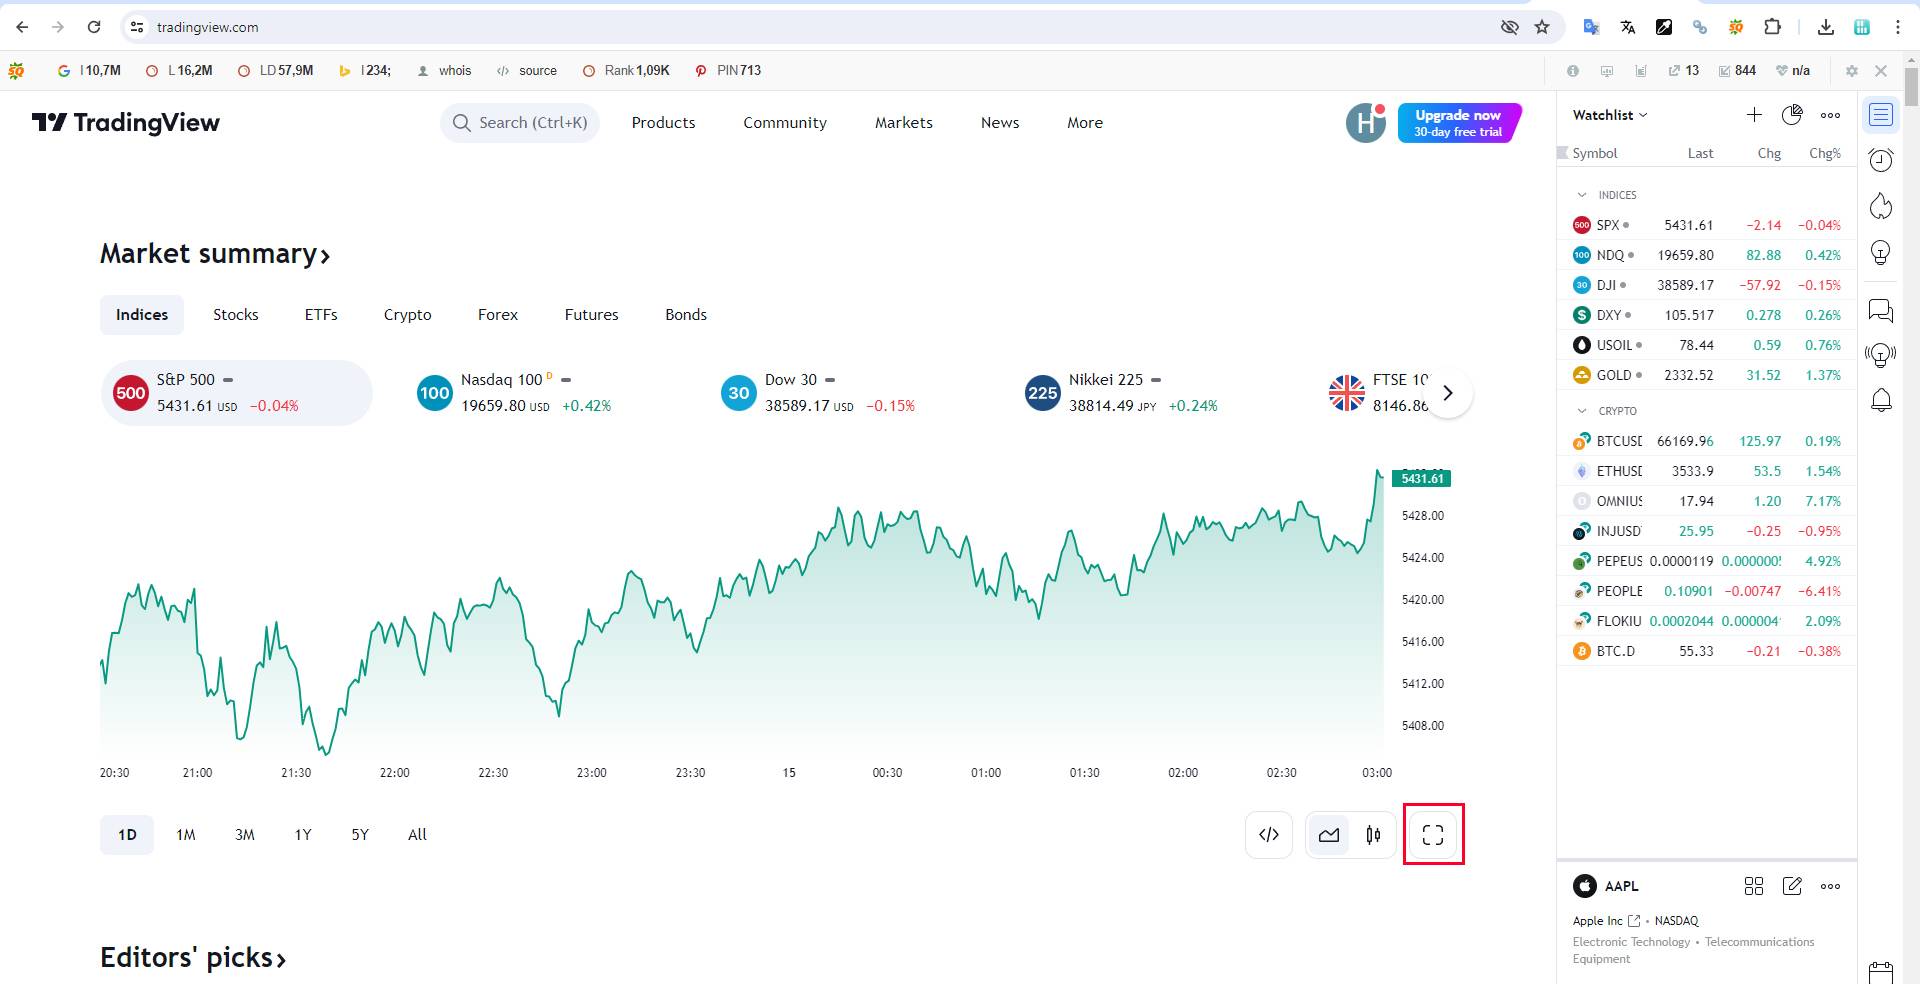This screenshot has width=1920, height=984.
Task: Open the AAPL more options dots
Action: (x=1830, y=886)
